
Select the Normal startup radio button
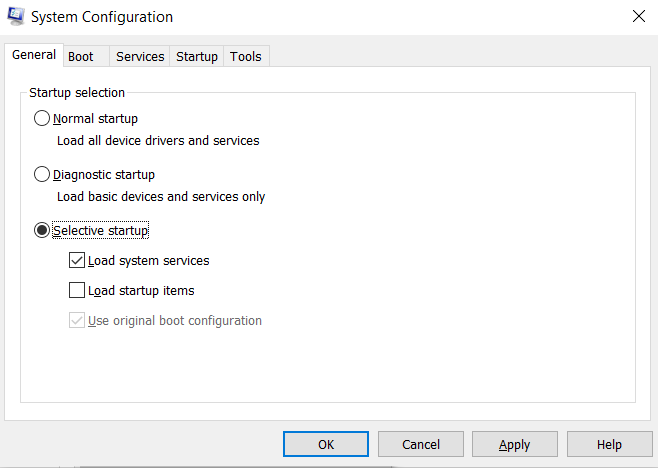point(42,118)
